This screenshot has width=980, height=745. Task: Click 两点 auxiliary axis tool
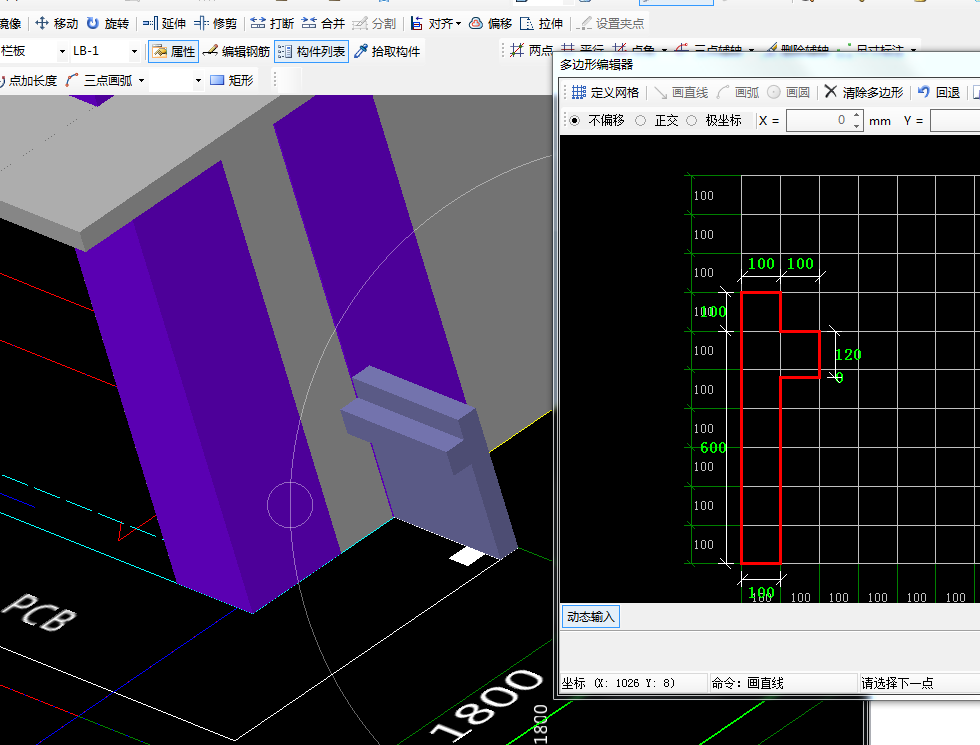point(531,50)
